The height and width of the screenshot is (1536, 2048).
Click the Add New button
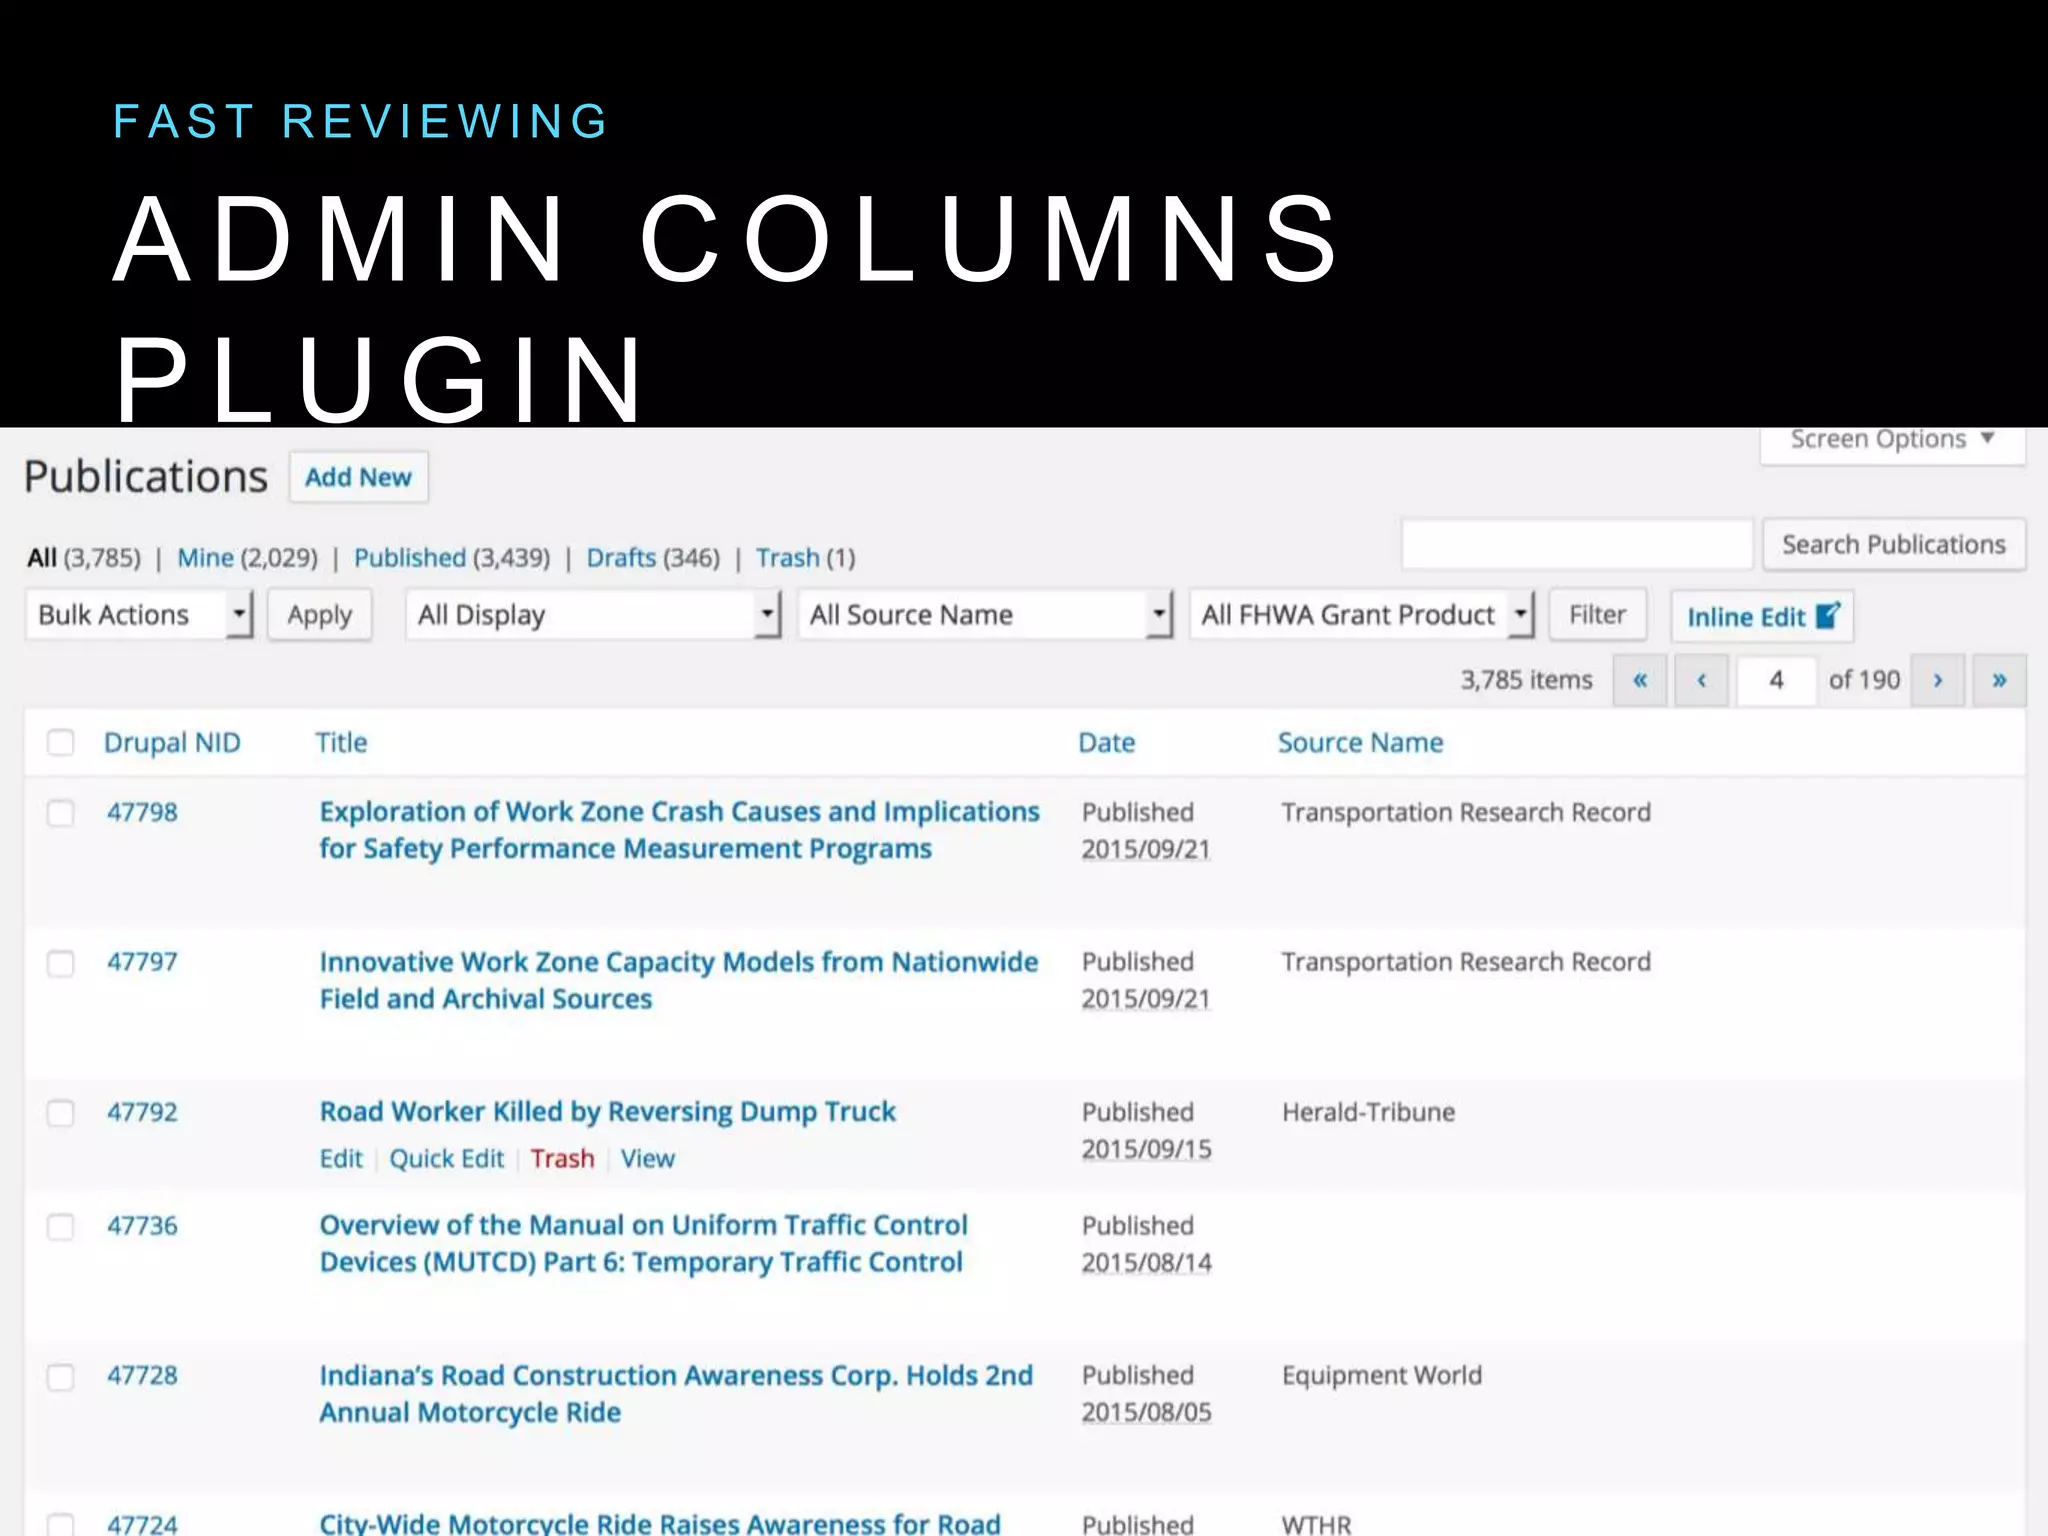coord(358,478)
